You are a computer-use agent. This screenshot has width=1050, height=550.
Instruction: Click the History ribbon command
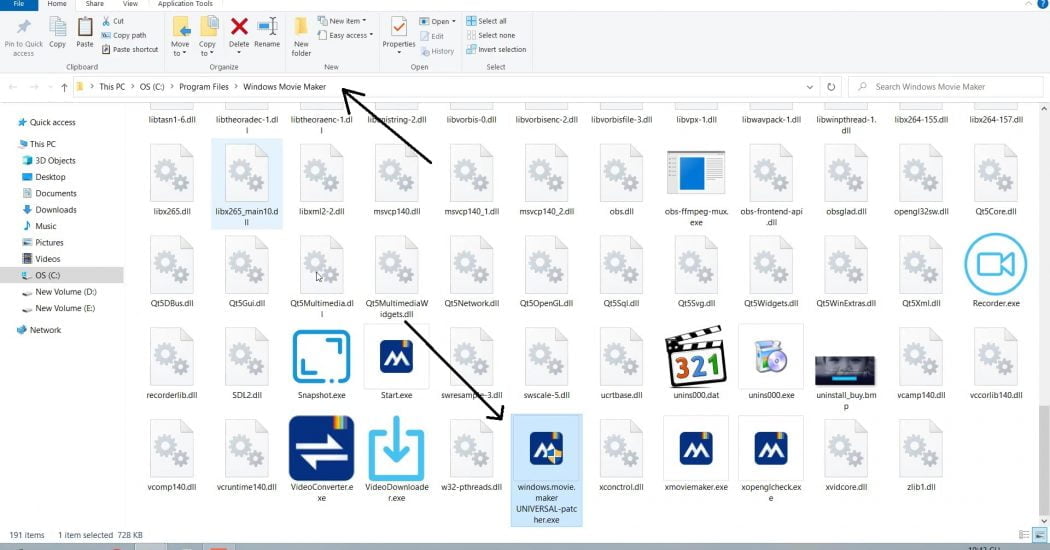(x=437, y=51)
